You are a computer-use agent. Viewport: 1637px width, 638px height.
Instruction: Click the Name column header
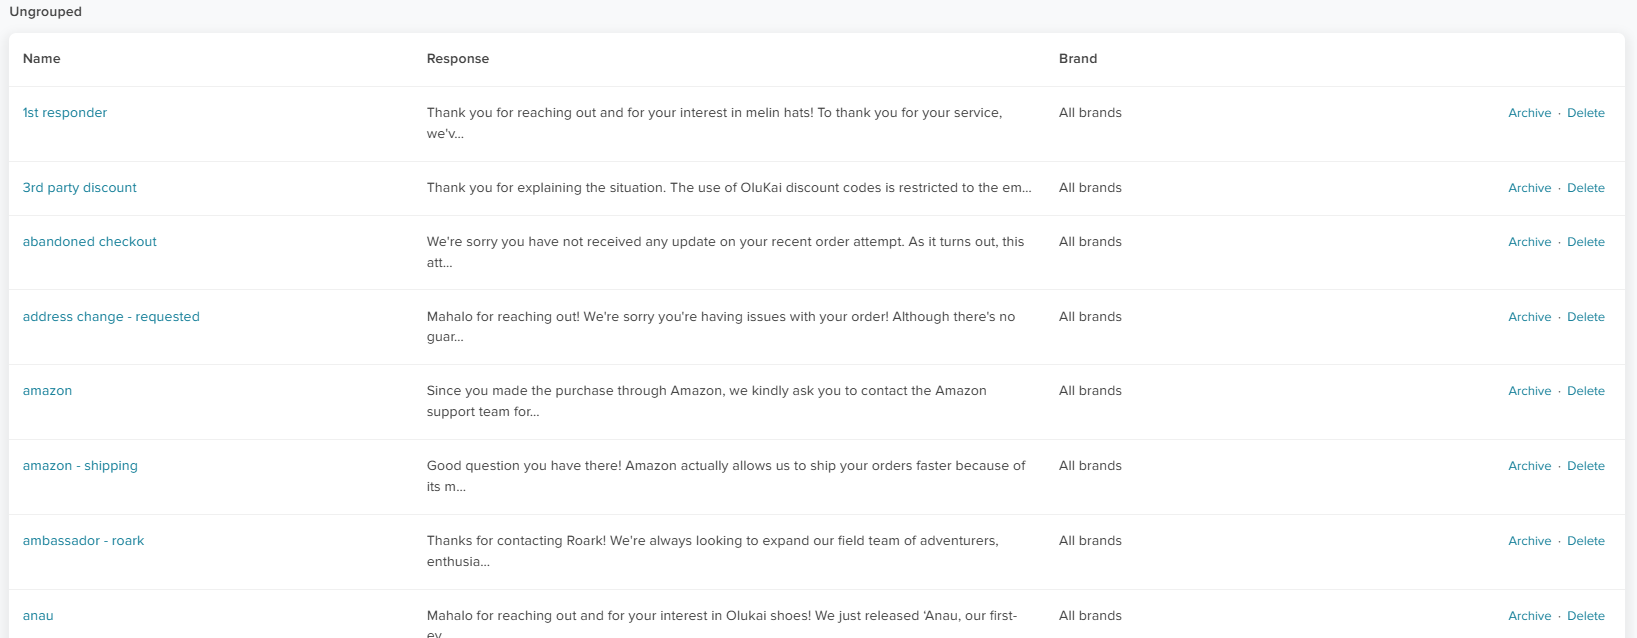click(42, 59)
